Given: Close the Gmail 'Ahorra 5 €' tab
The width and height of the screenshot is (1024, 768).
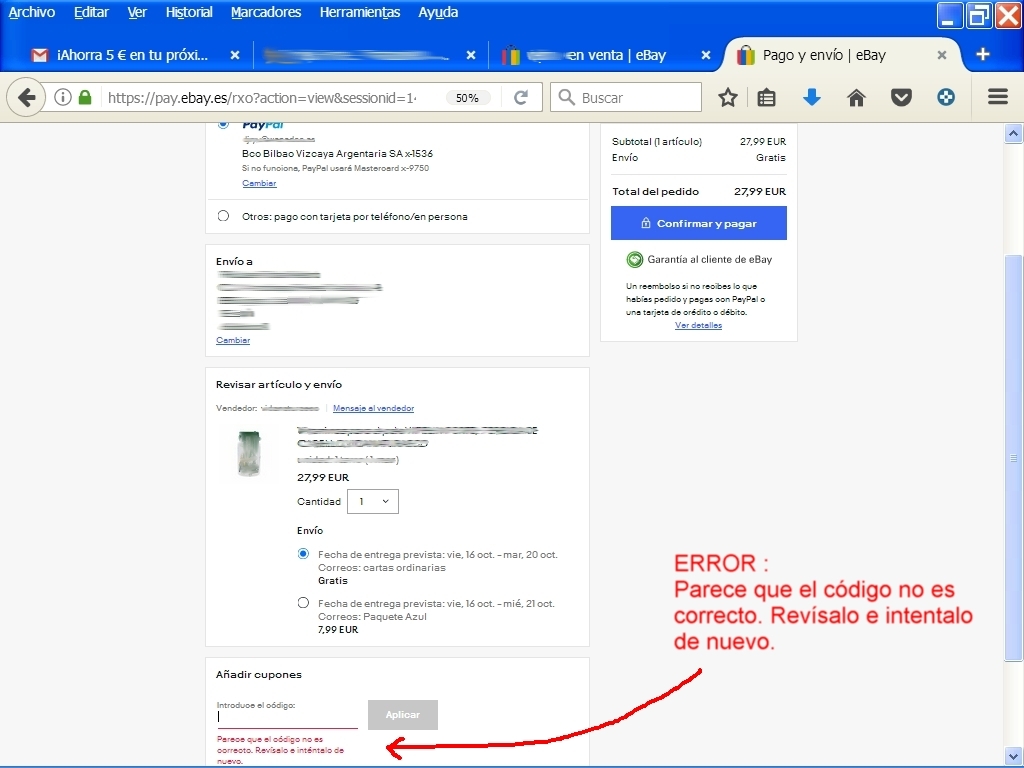Looking at the screenshot, I should [235, 56].
